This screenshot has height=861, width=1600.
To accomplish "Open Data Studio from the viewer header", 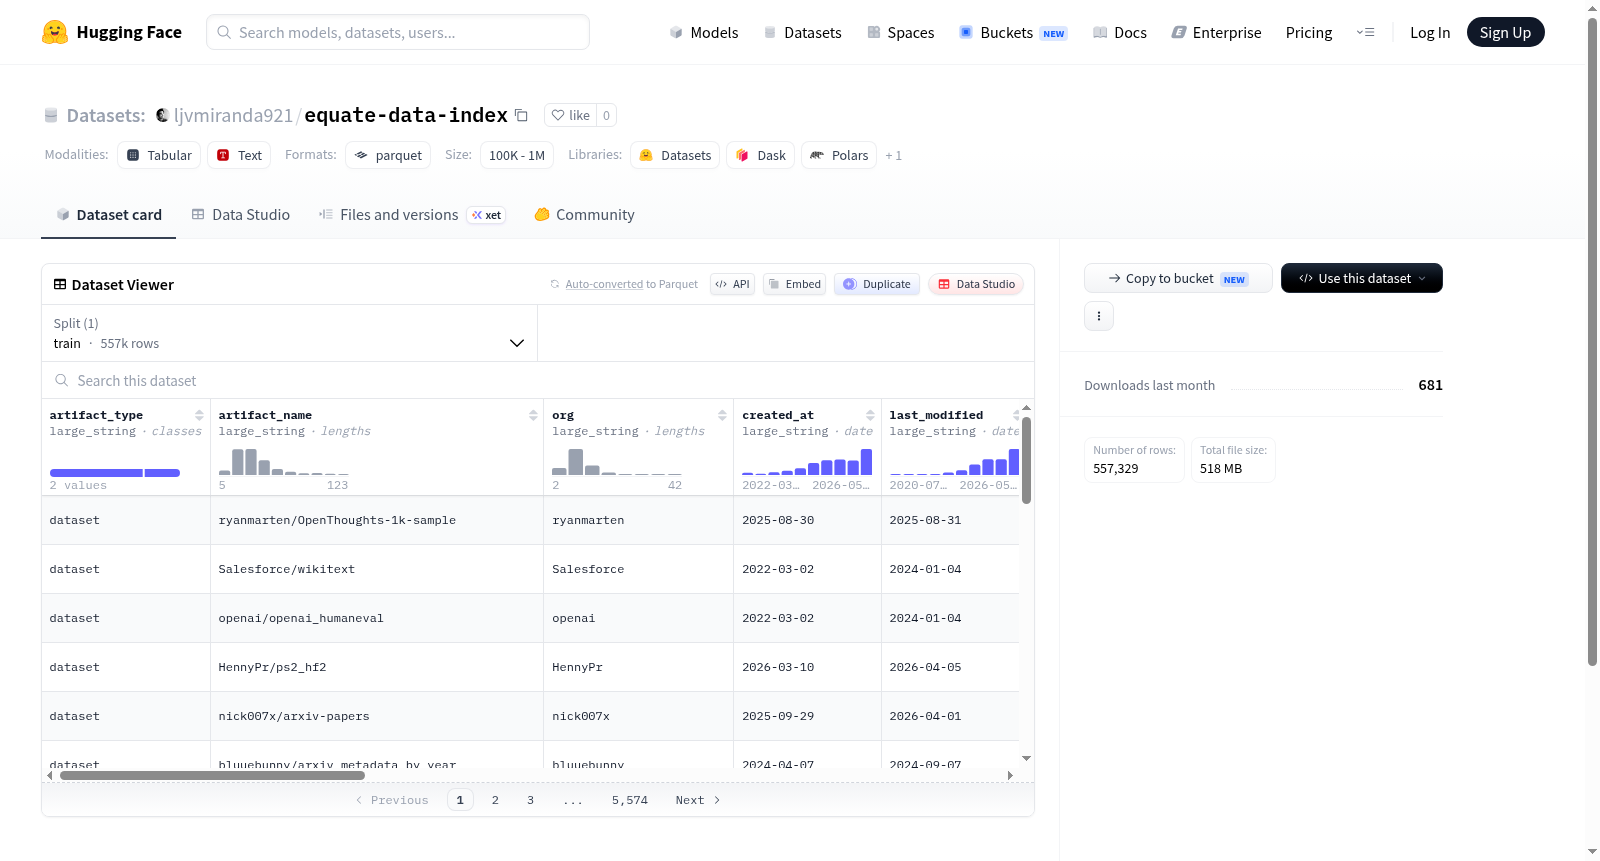I will click(x=976, y=284).
